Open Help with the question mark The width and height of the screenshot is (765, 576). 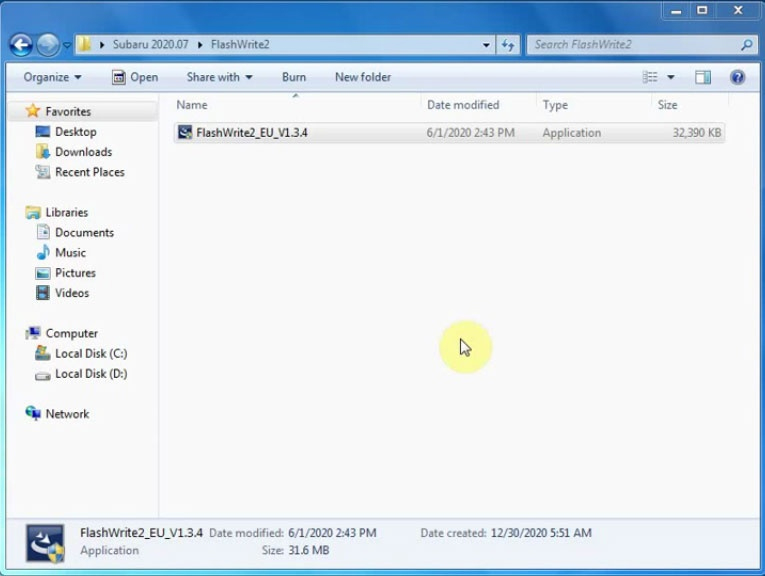[x=738, y=77]
